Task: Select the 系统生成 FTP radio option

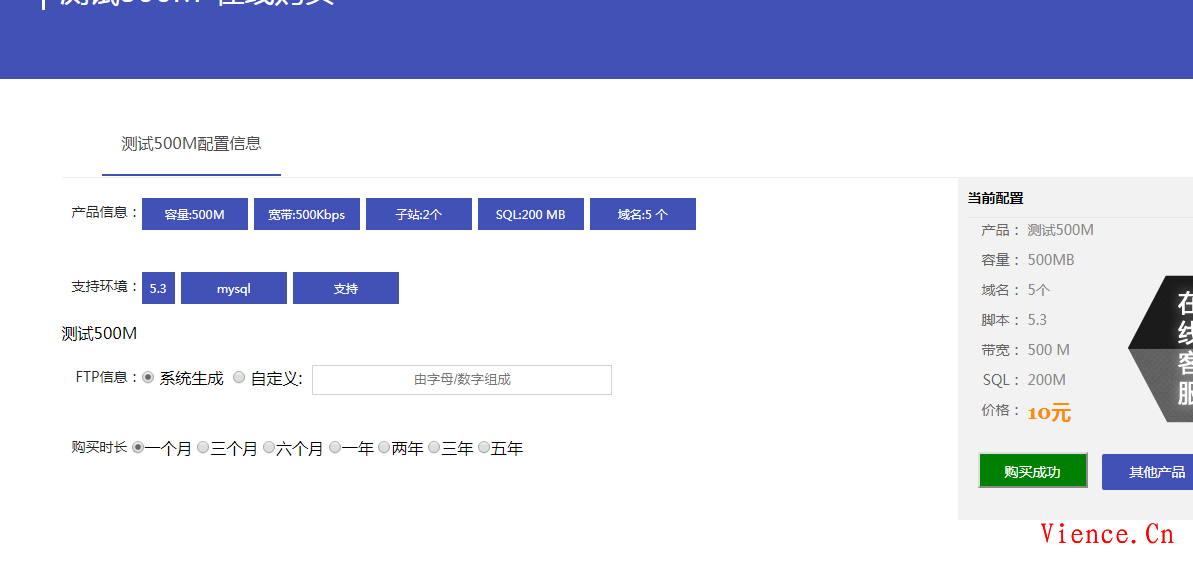Action: (x=148, y=378)
